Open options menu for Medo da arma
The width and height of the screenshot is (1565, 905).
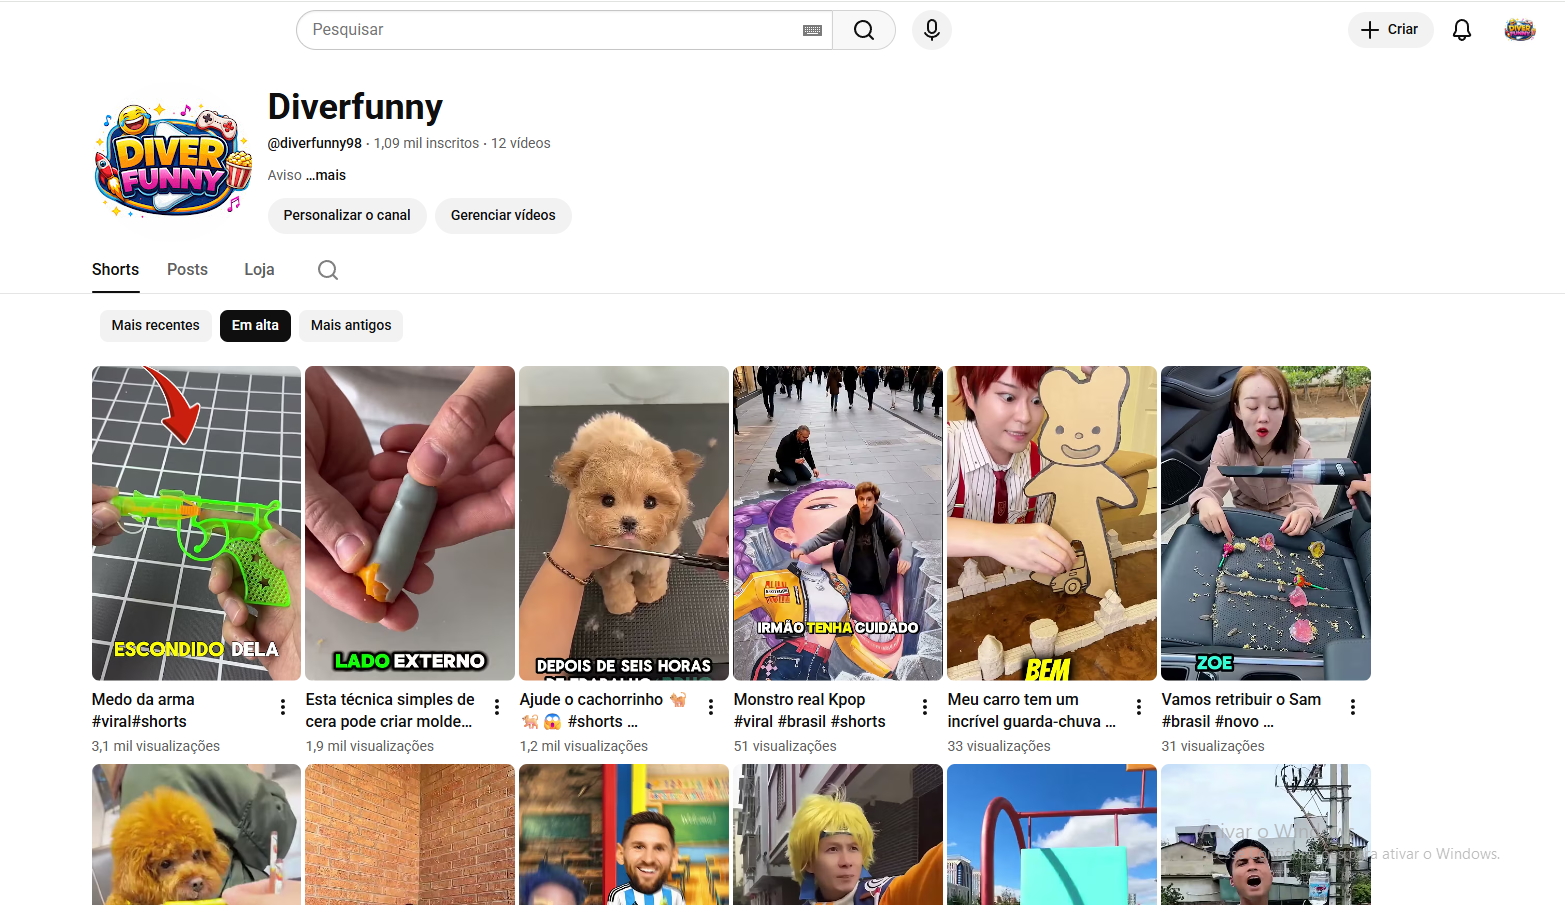coord(283,707)
